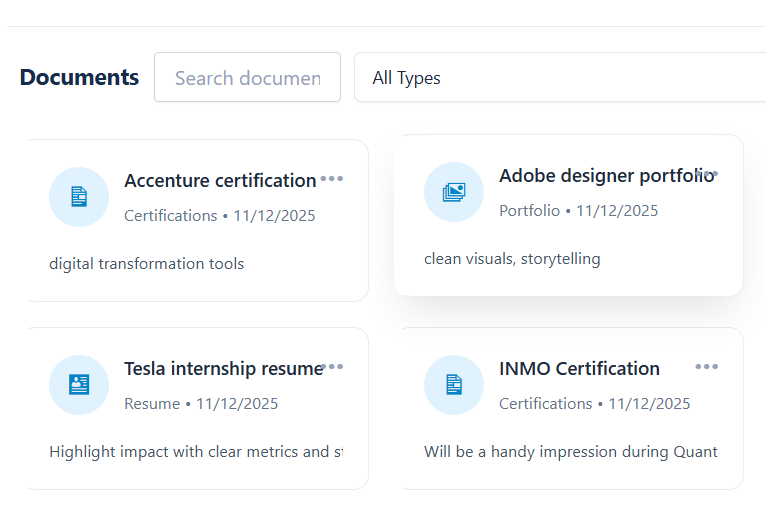This screenshot has width=766, height=516.
Task: Click the 'digital transformation tools' description
Action: (146, 264)
